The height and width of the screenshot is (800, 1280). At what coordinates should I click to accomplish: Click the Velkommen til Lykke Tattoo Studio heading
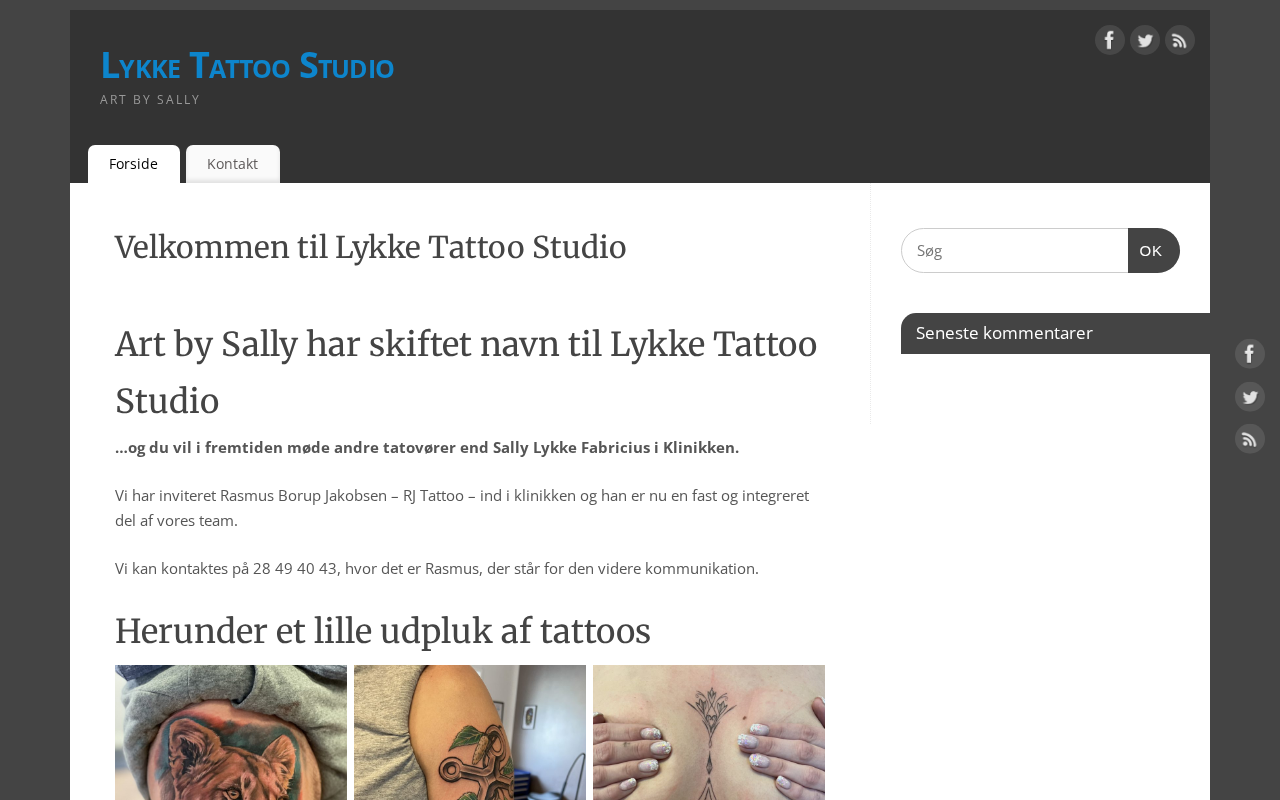click(371, 247)
